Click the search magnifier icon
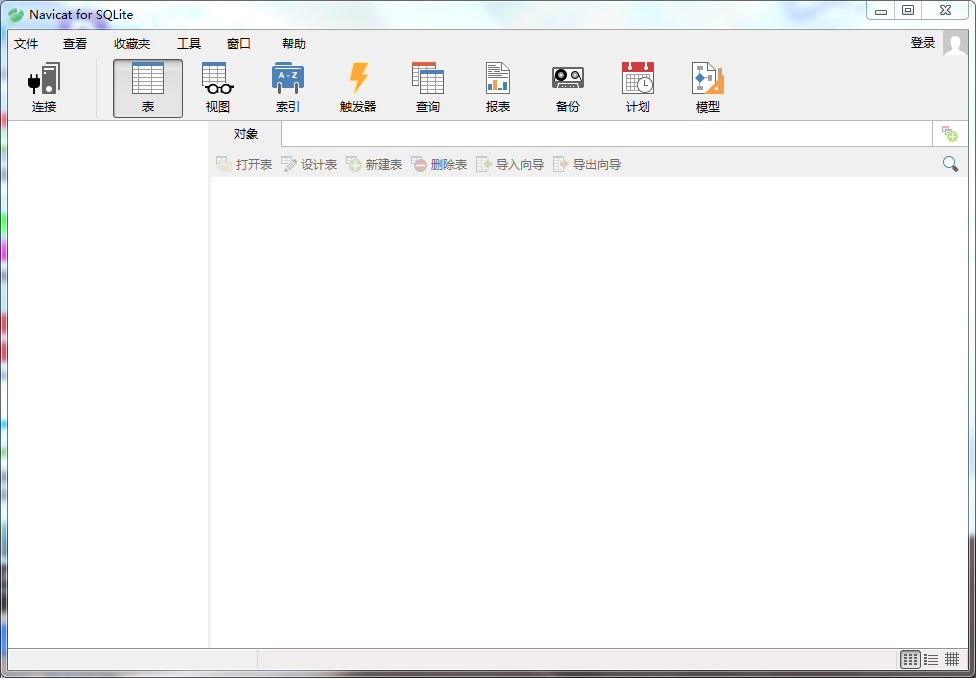This screenshot has width=976, height=678. pos(950,164)
